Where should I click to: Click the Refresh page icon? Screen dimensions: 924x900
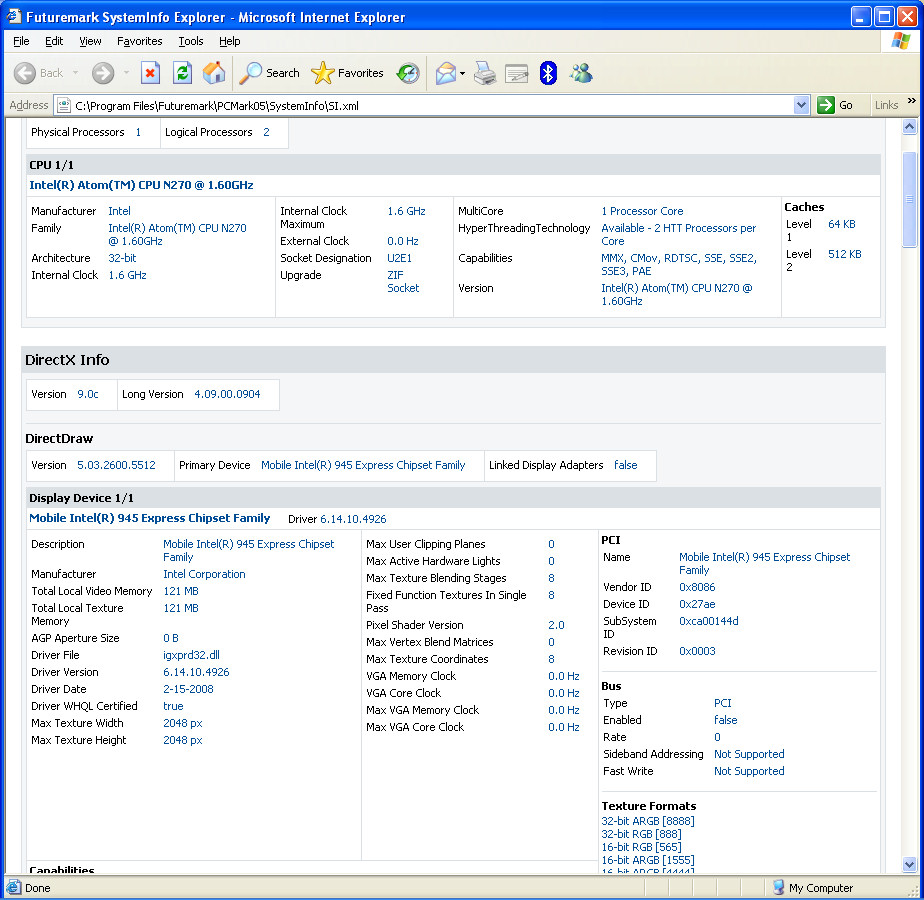tap(182, 73)
